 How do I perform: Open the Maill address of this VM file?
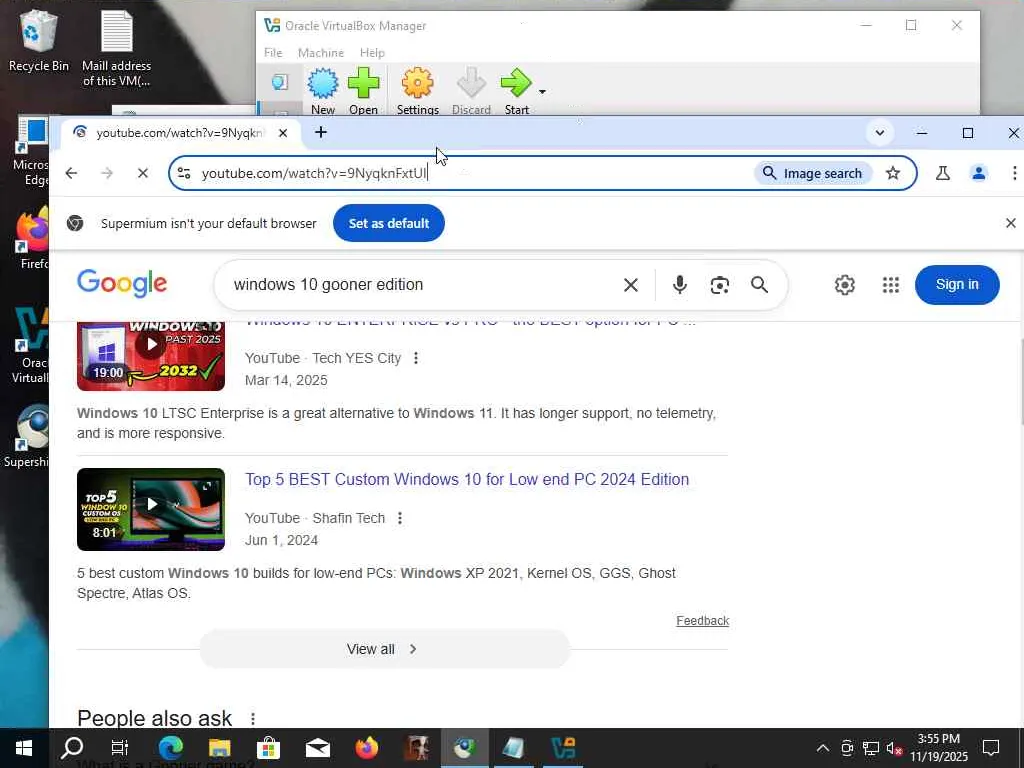coord(116,49)
